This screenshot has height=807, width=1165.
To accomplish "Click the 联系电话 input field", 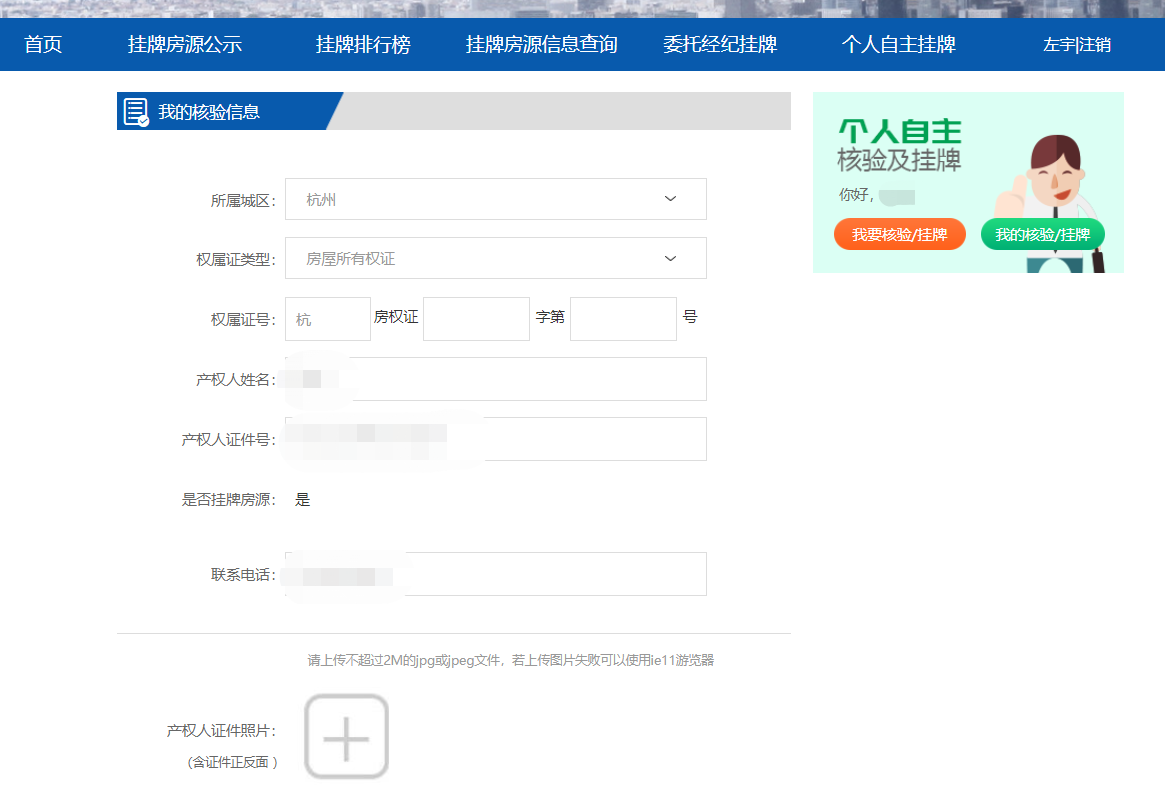I will (496, 574).
